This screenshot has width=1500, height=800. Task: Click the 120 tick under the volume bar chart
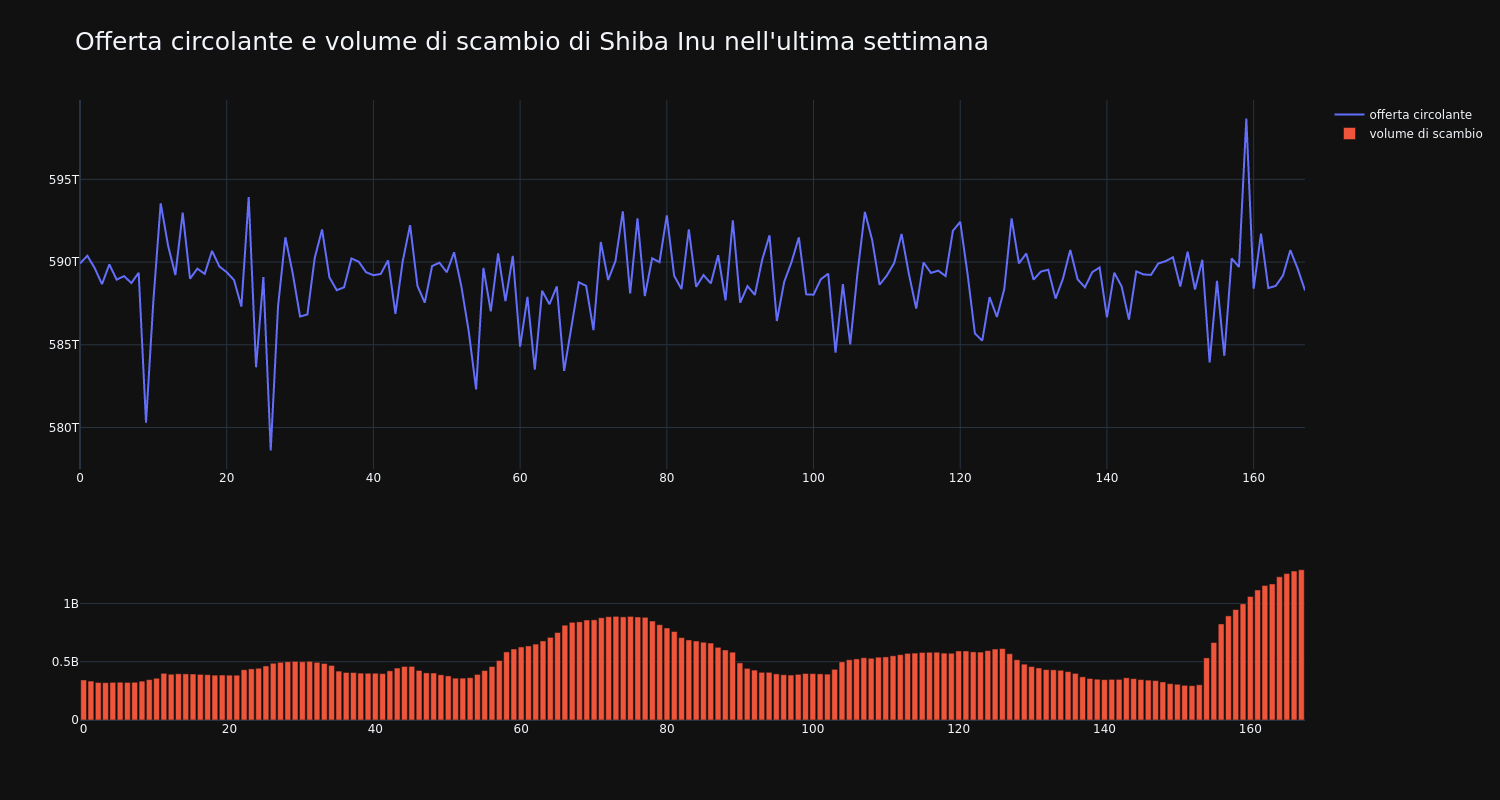[x=959, y=730]
